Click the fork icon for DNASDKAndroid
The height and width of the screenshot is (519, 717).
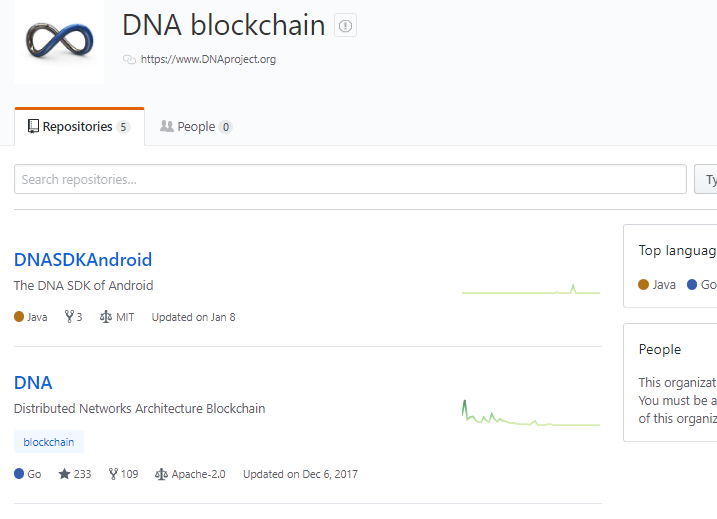pyautogui.click(x=69, y=317)
